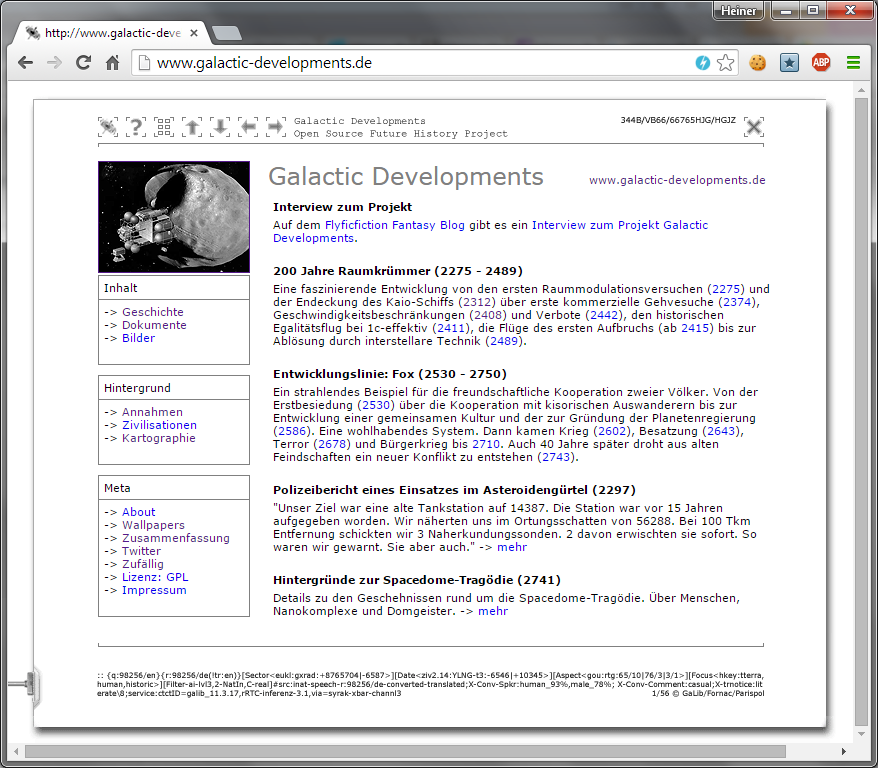This screenshot has width=878, height=768.
Task: Click the vertical scrollbar thumb
Action: point(861,411)
